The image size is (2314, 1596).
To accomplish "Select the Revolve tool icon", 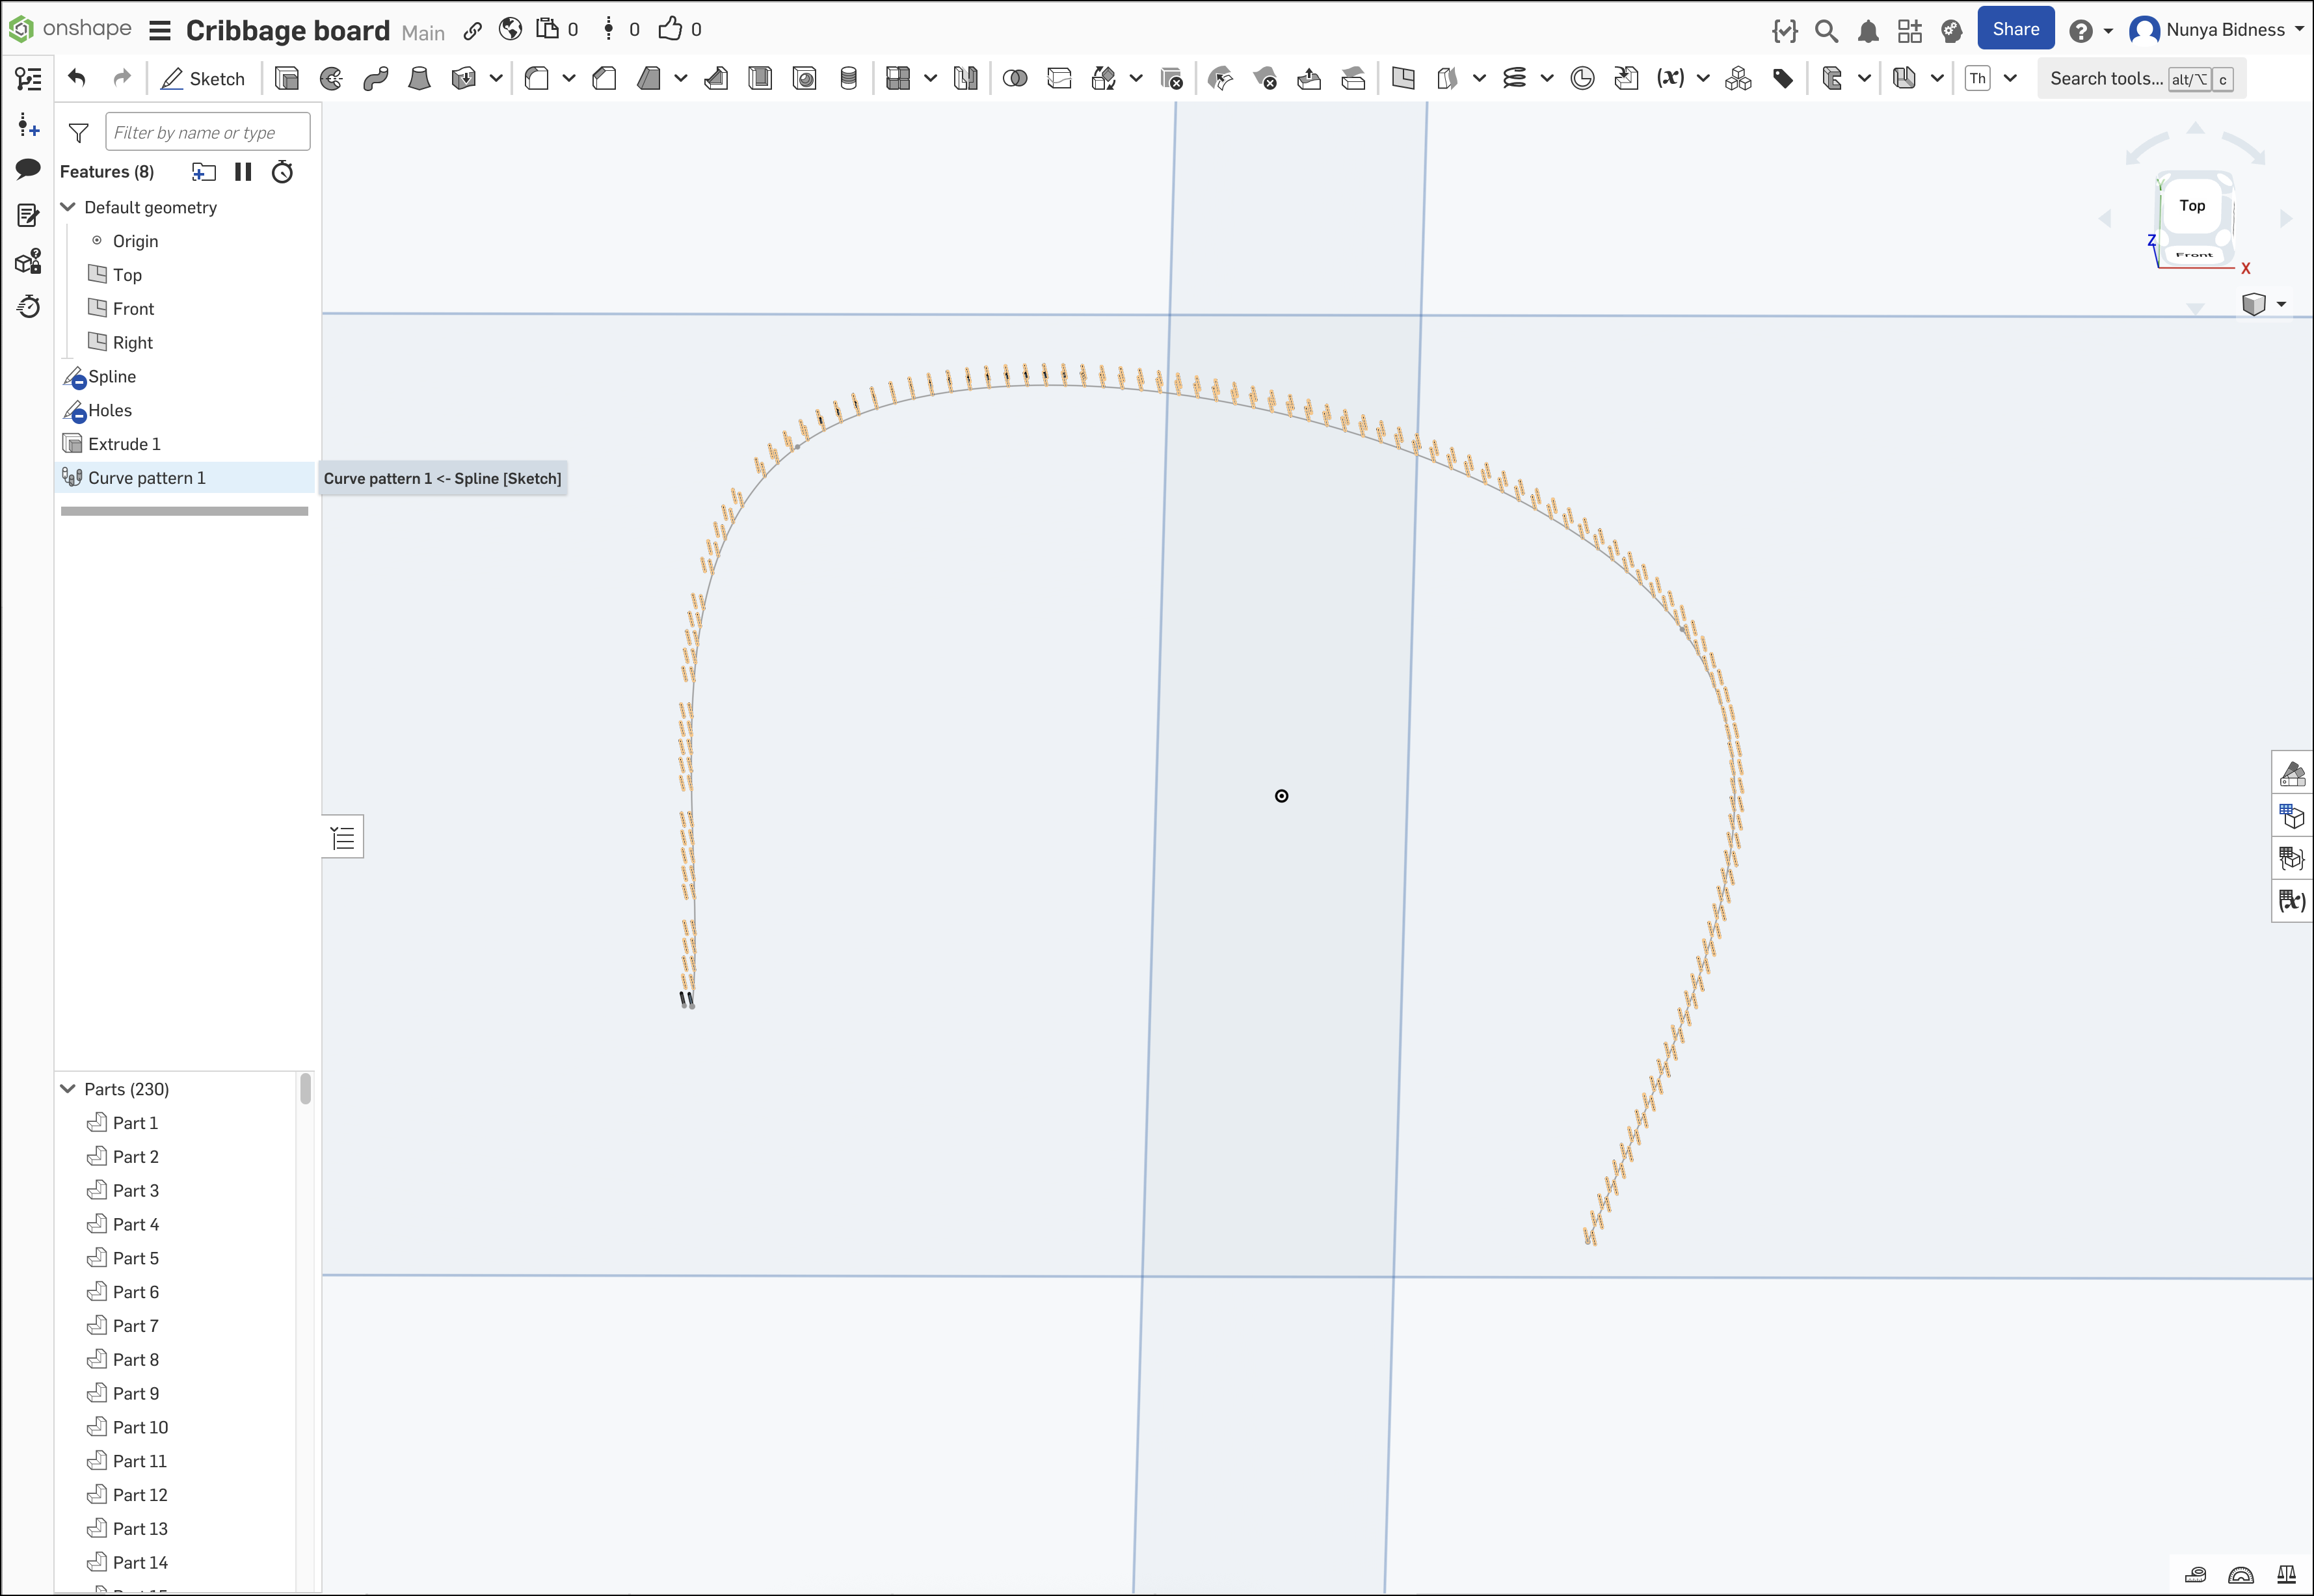I will 331,78.
